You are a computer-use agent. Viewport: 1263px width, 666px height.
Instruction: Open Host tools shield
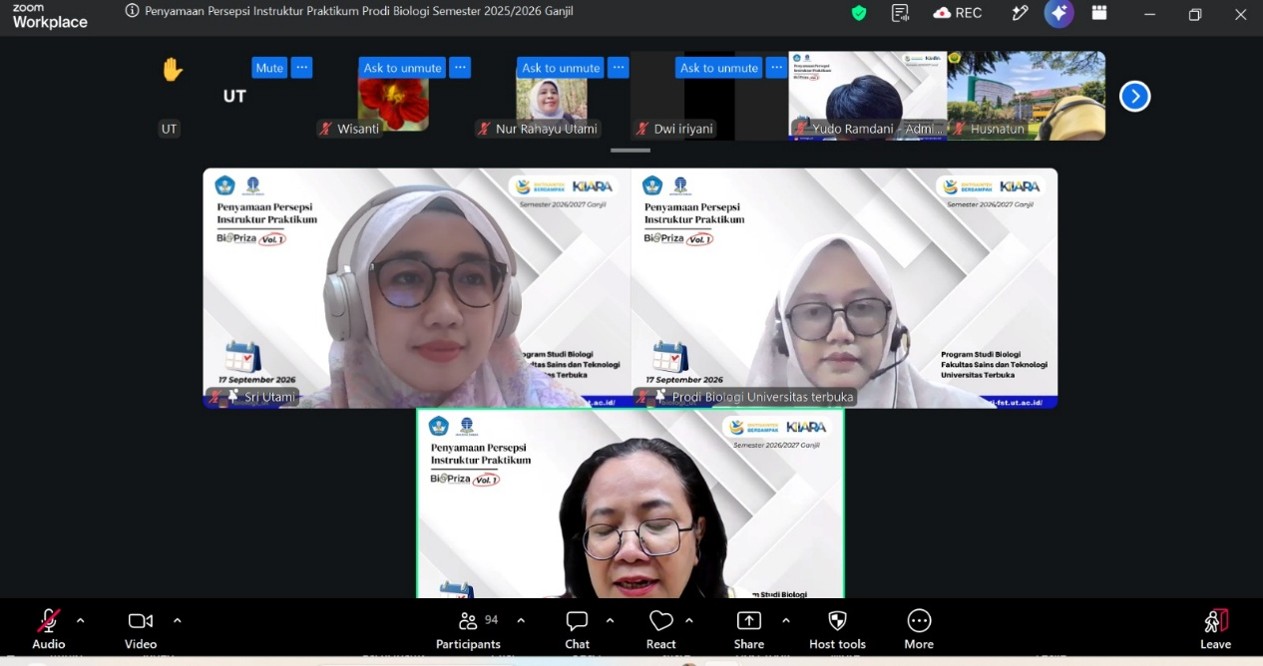(838, 629)
